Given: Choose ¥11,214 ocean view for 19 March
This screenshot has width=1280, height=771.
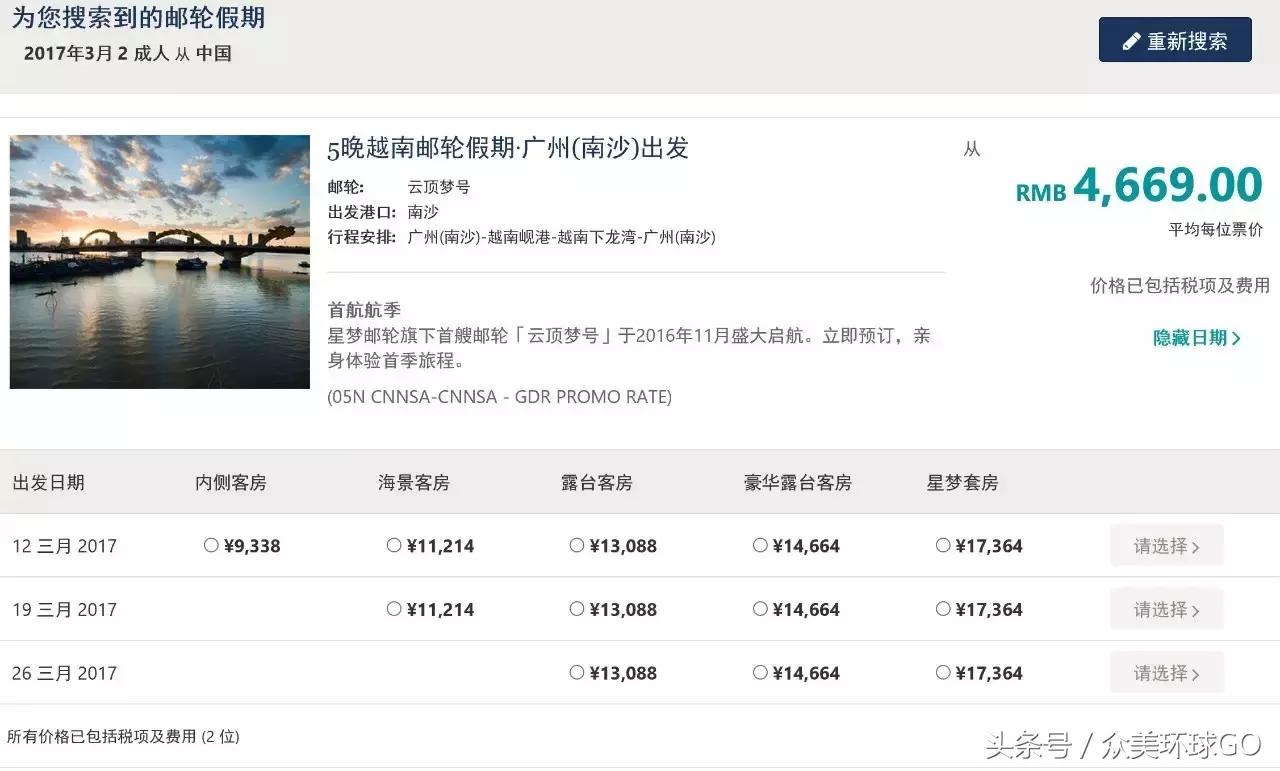Looking at the screenshot, I should click(394, 609).
